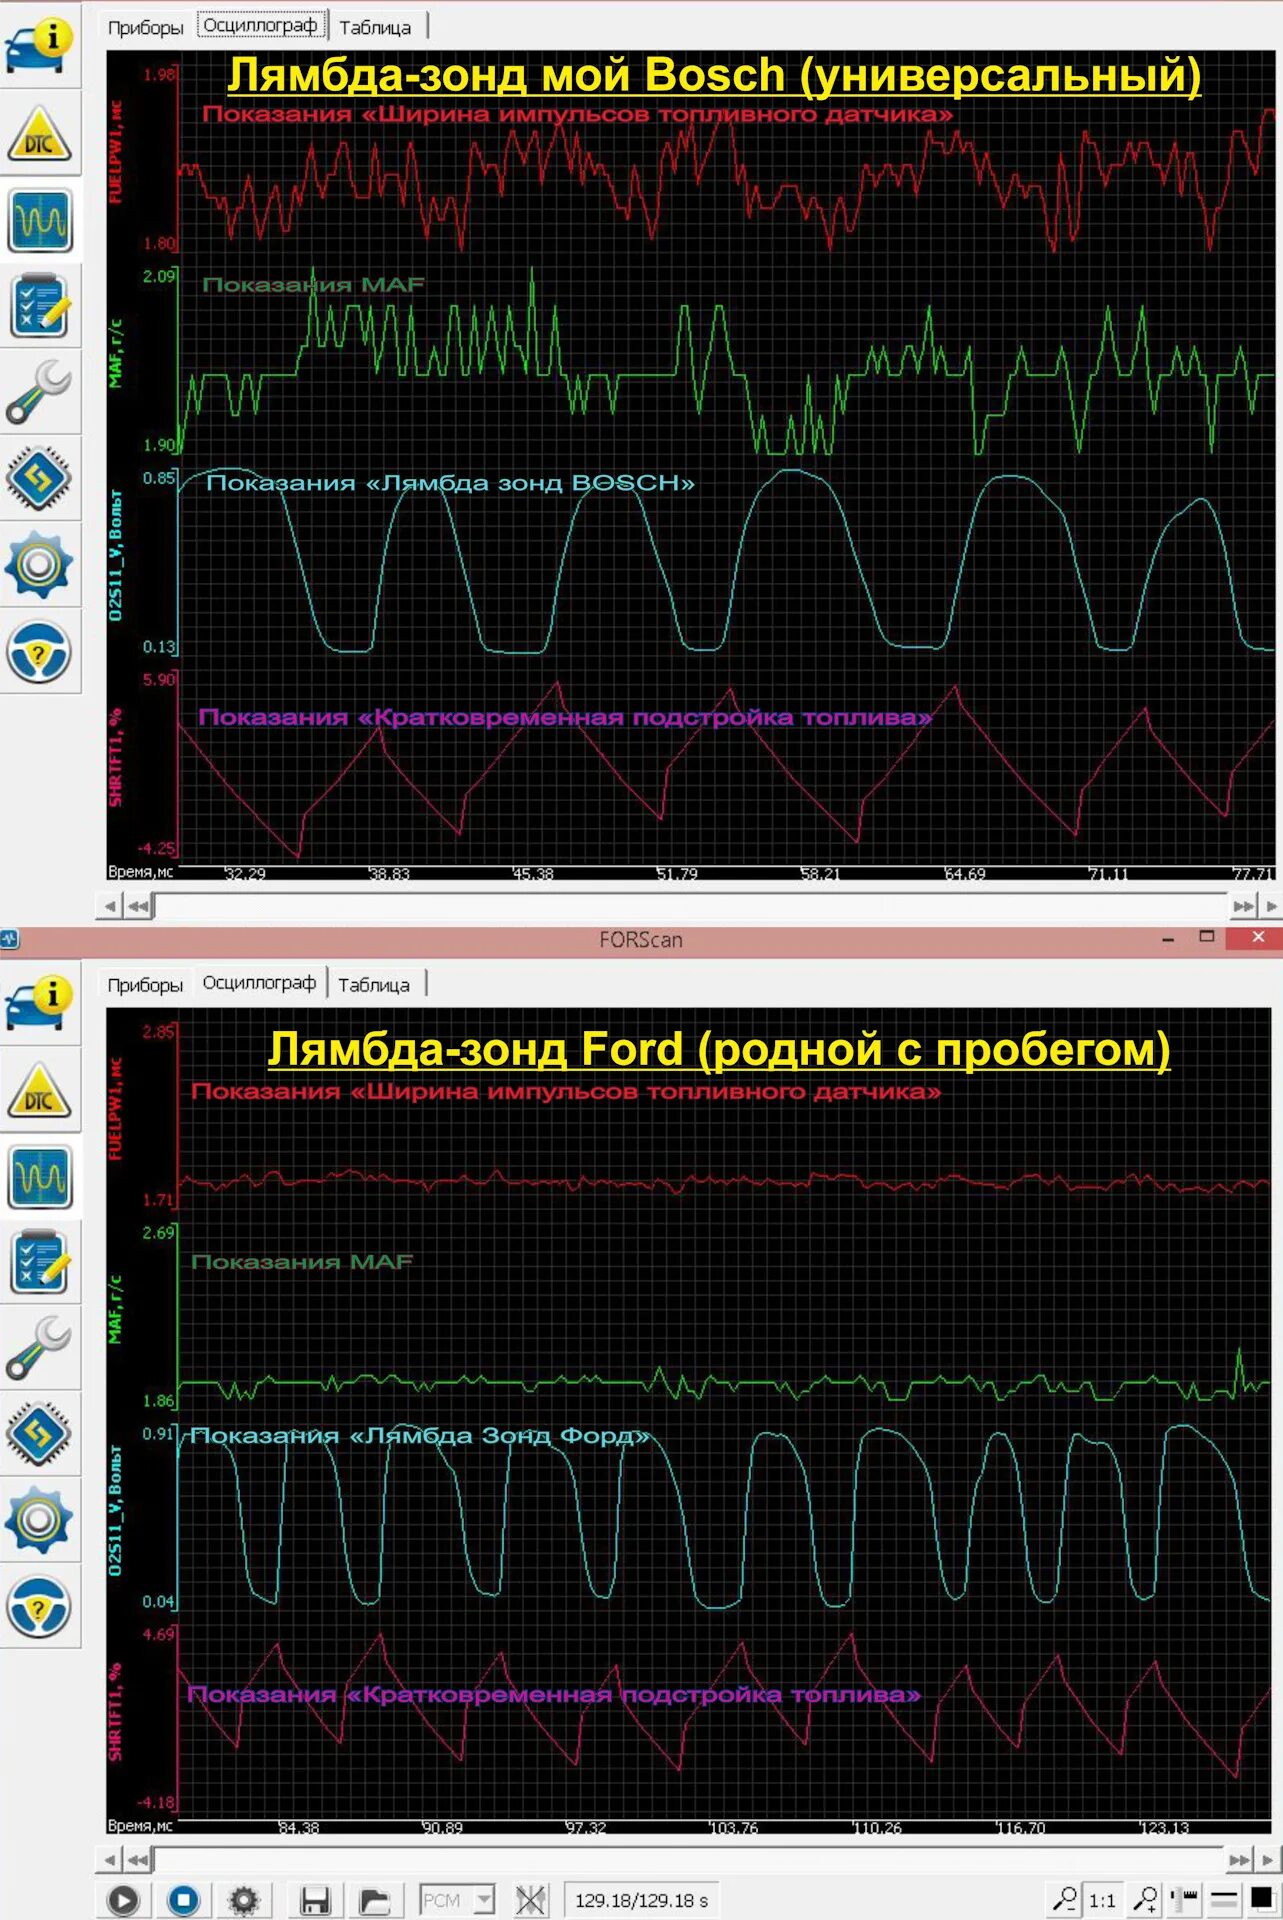
Task: Open DTC error codes icon in lower window
Action: click(x=40, y=1090)
